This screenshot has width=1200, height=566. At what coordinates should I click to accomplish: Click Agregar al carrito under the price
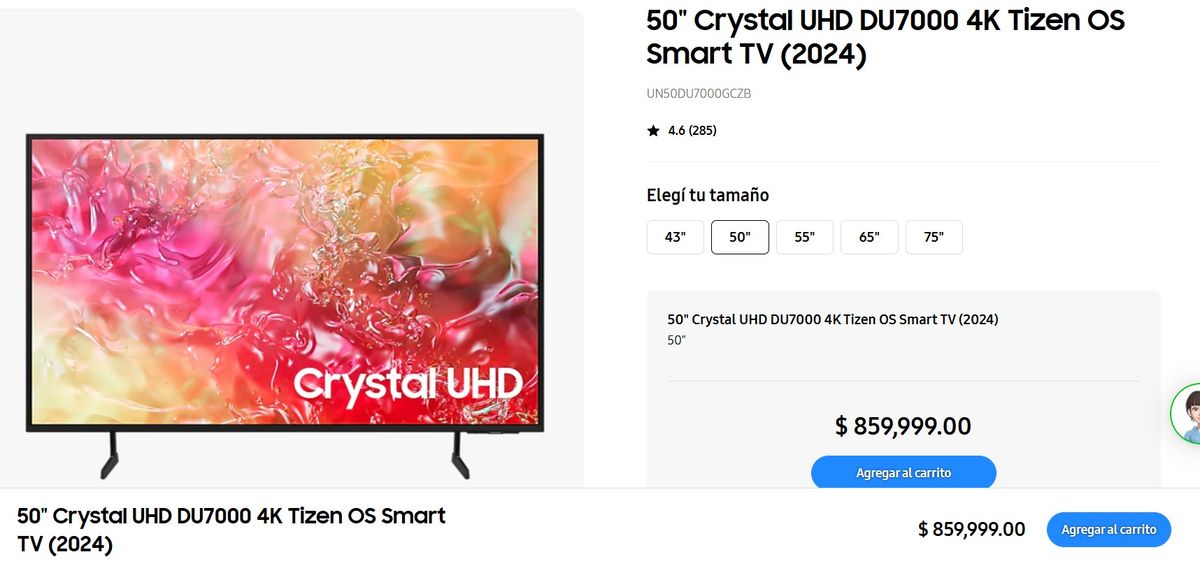click(x=903, y=472)
